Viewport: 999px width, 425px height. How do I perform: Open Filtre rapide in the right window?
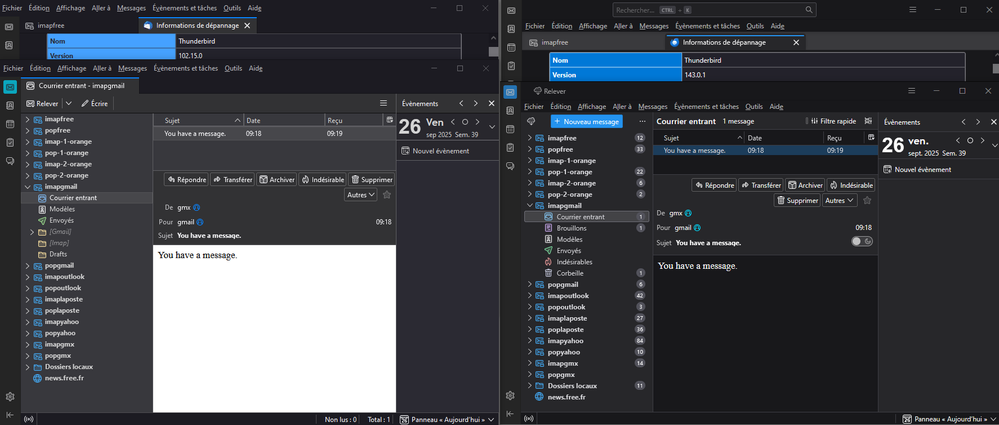pyautogui.click(x=828, y=121)
